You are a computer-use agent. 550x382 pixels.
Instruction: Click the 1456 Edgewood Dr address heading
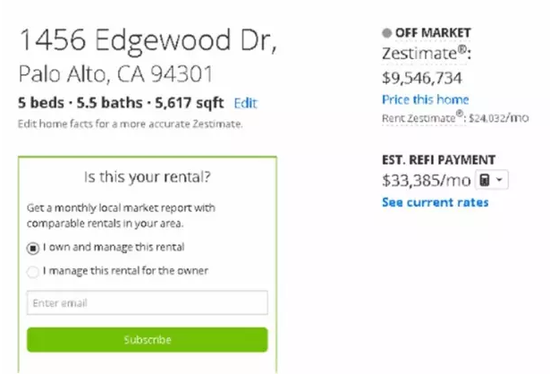click(x=148, y=40)
